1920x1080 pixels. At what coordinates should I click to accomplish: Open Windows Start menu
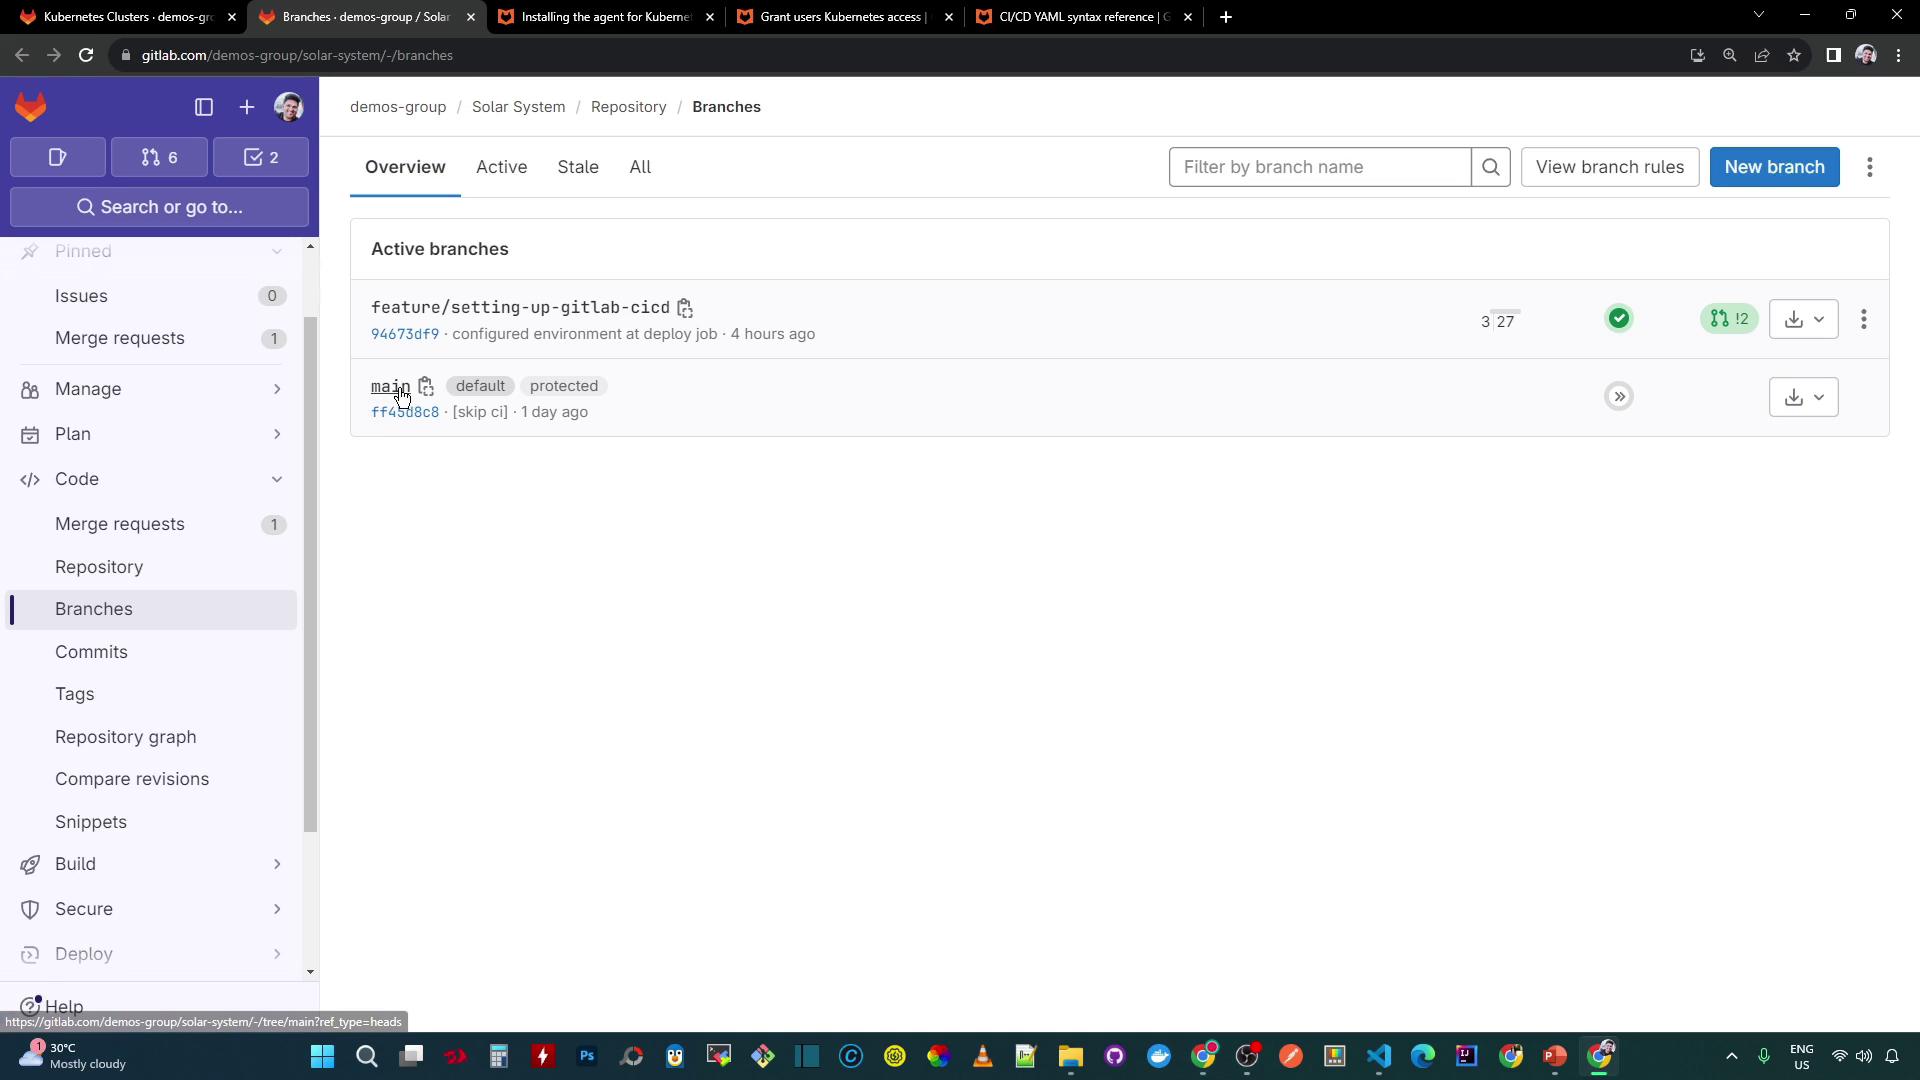click(322, 1056)
